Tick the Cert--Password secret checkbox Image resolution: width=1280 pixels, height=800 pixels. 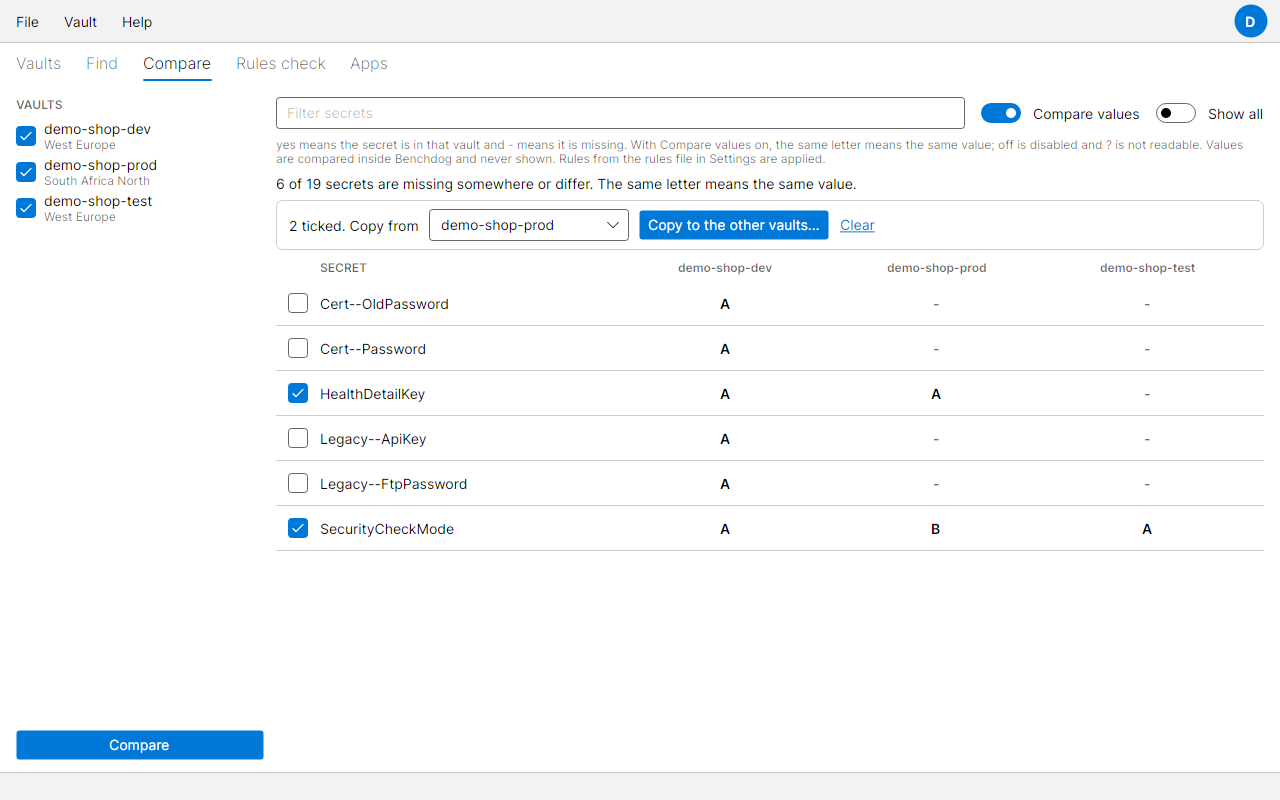298,348
